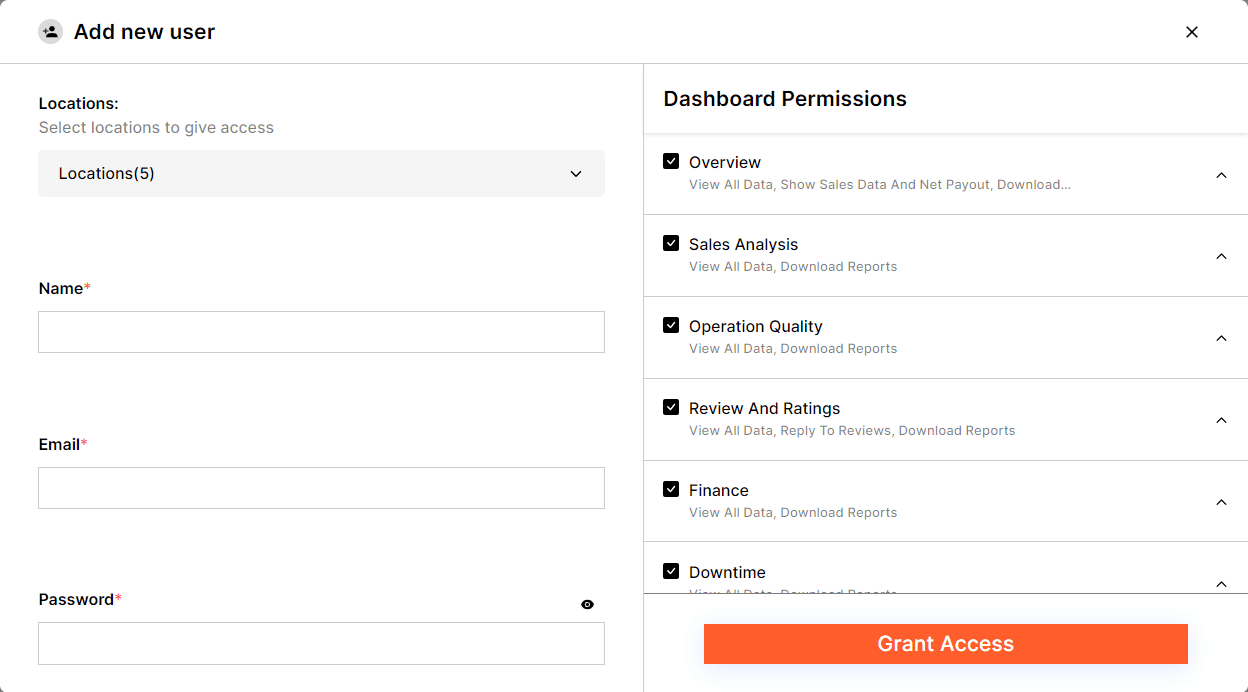
Task: Uncheck the Downtime permission checkbox
Action: pyautogui.click(x=671, y=571)
